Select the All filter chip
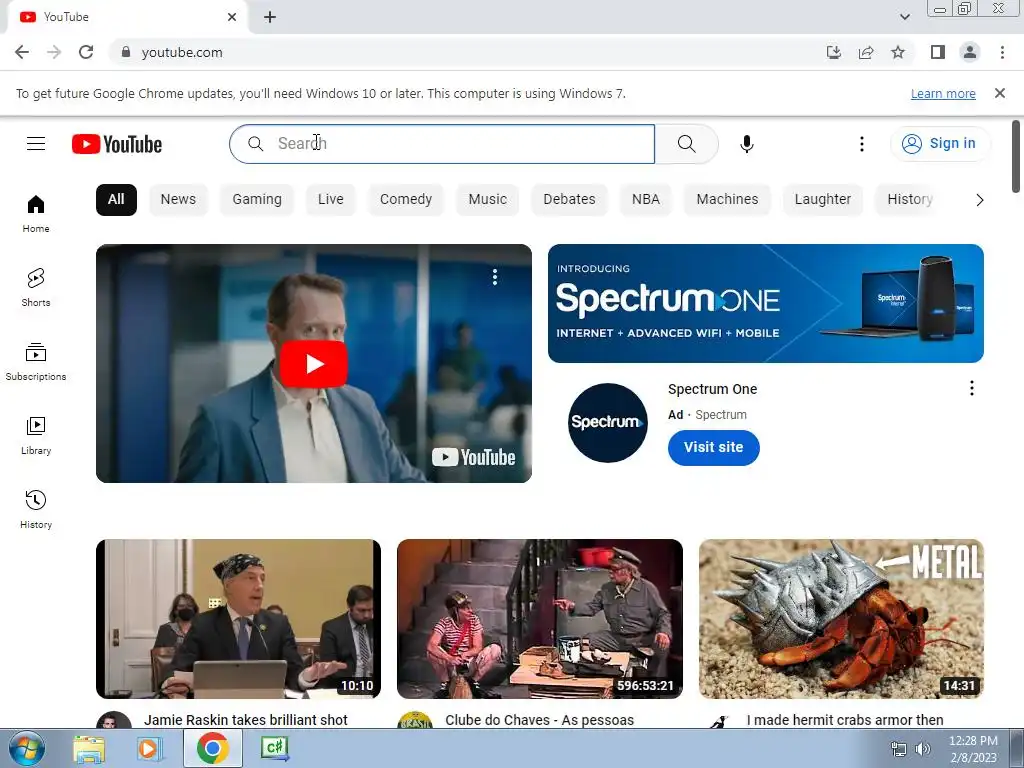 [116, 200]
